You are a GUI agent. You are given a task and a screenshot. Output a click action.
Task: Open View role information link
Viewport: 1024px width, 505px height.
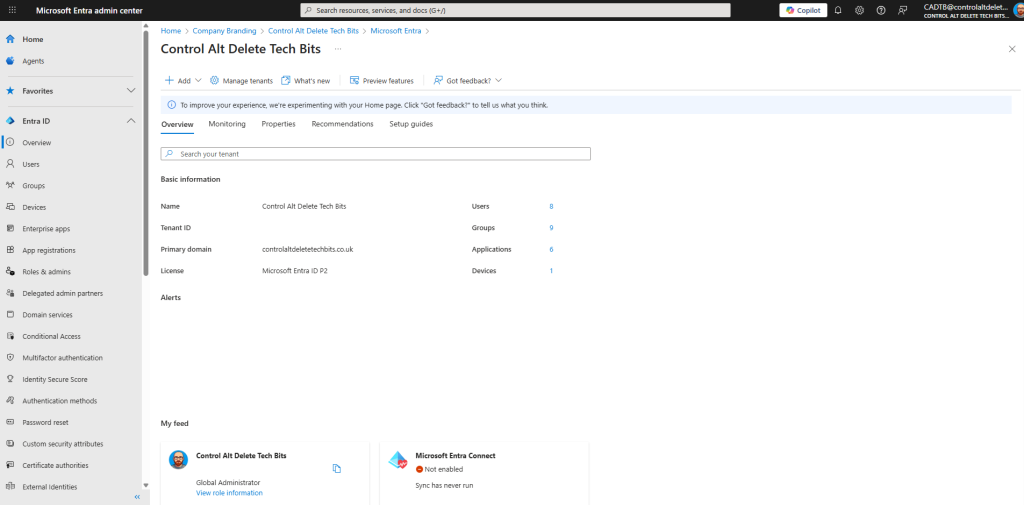tap(229, 493)
